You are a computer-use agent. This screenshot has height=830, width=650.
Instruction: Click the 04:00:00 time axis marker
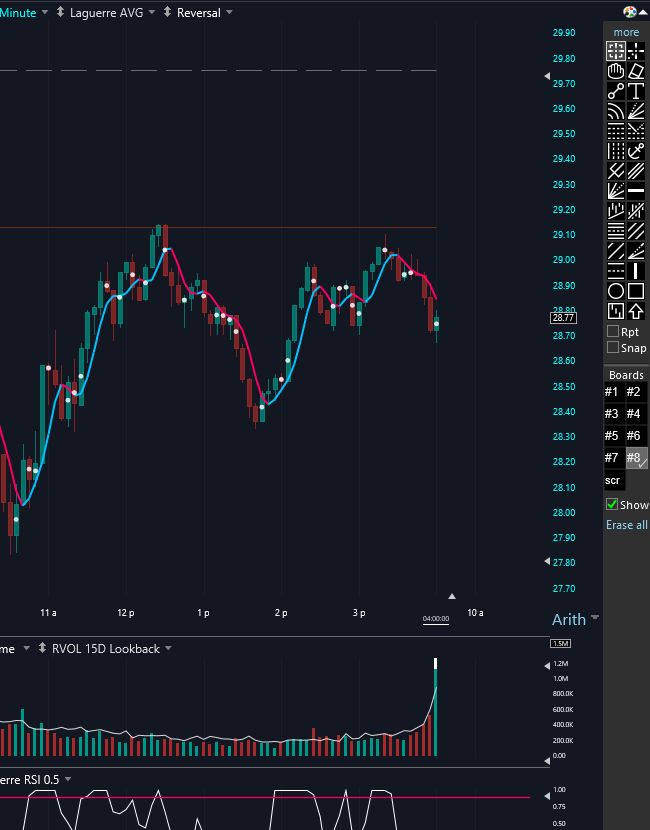point(436,619)
